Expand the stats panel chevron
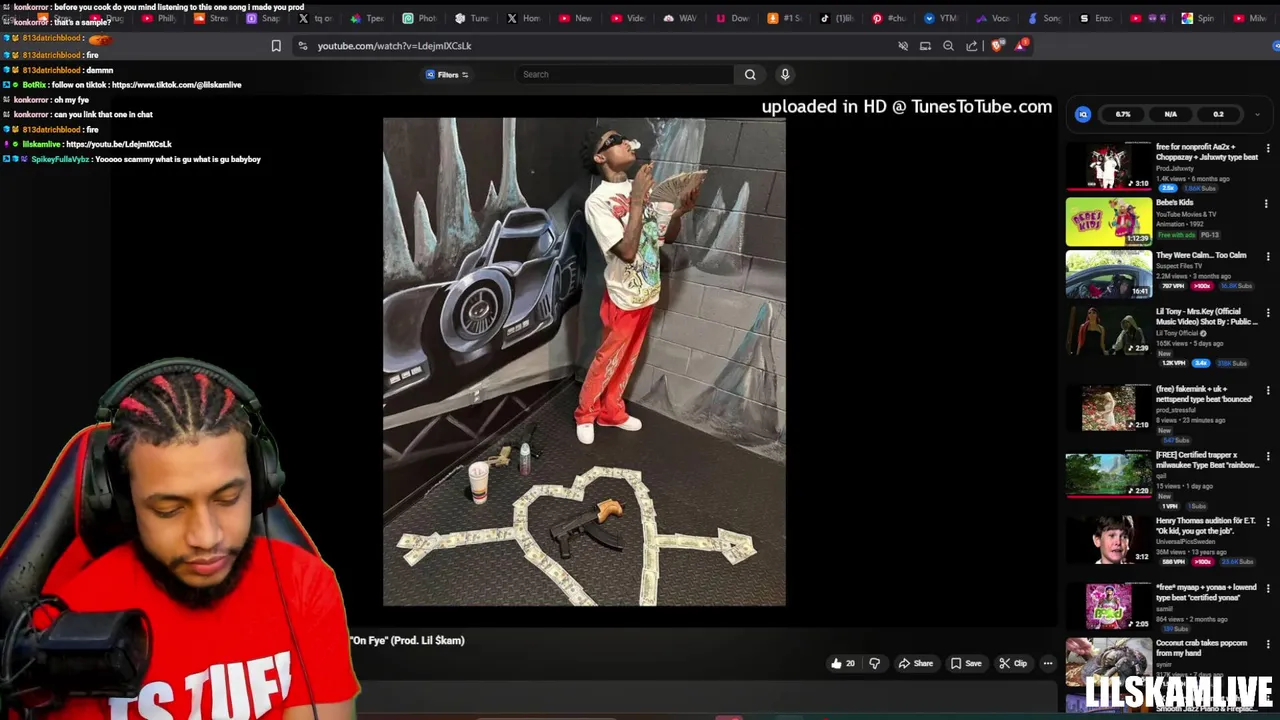Screen dimensions: 1280x720 tap(1257, 114)
